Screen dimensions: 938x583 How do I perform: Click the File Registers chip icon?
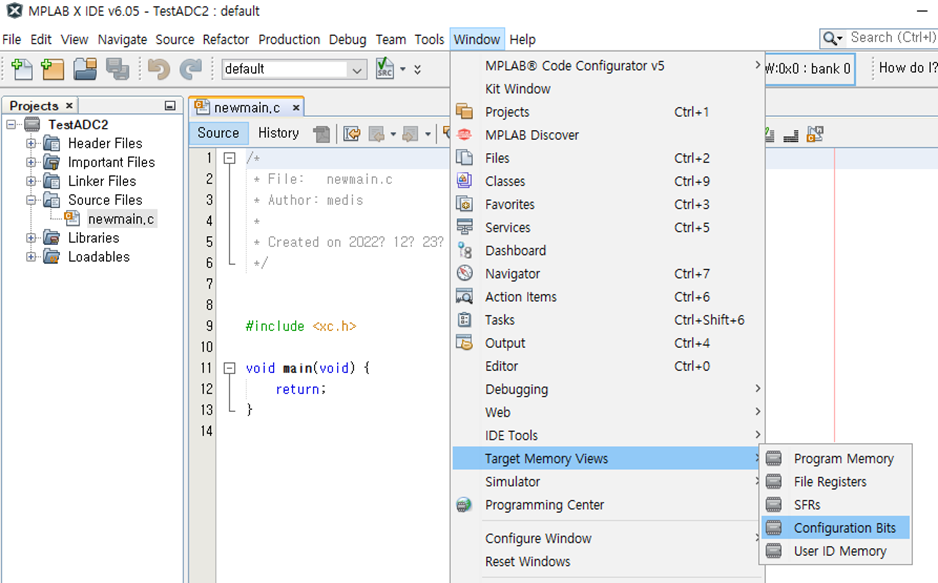click(773, 481)
